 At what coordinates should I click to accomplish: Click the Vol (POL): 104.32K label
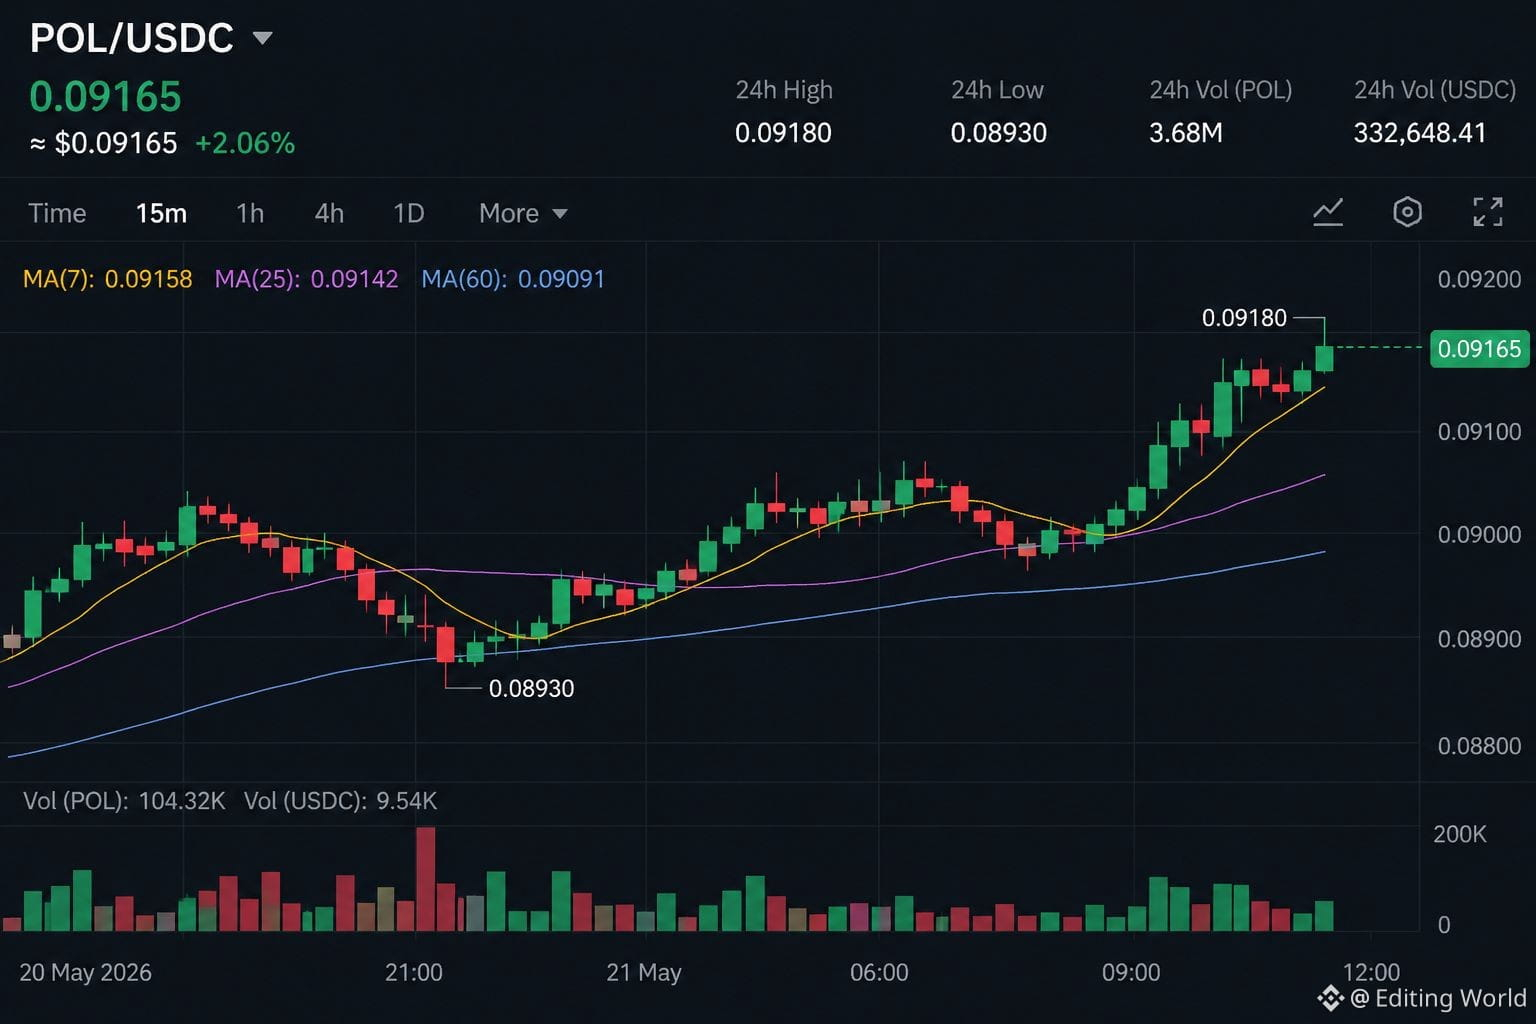[124, 801]
